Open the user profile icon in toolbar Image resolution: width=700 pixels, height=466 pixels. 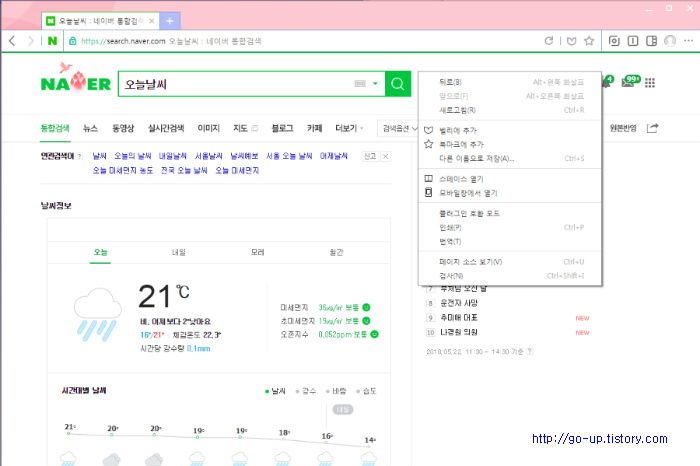670,41
